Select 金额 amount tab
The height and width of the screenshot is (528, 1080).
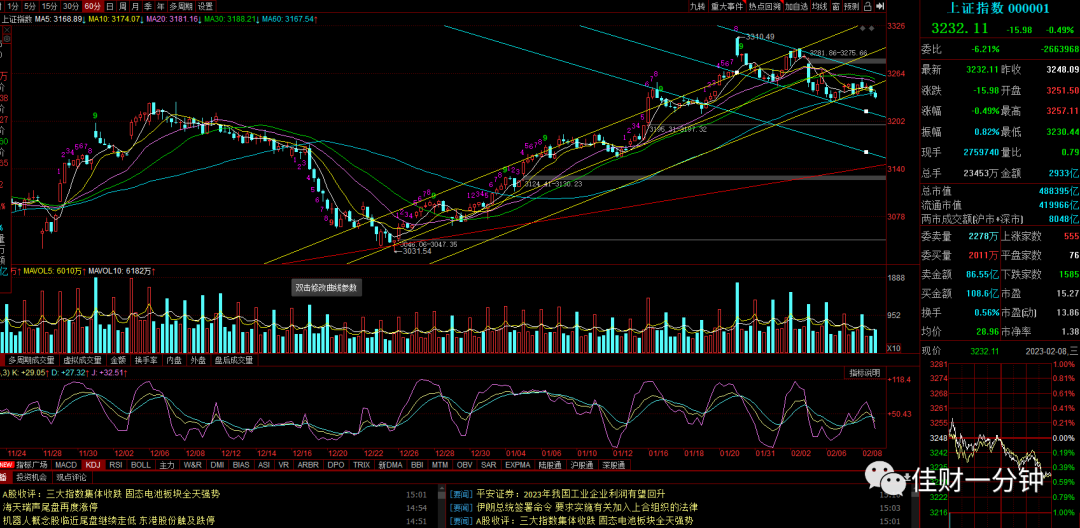pyautogui.click(x=117, y=360)
